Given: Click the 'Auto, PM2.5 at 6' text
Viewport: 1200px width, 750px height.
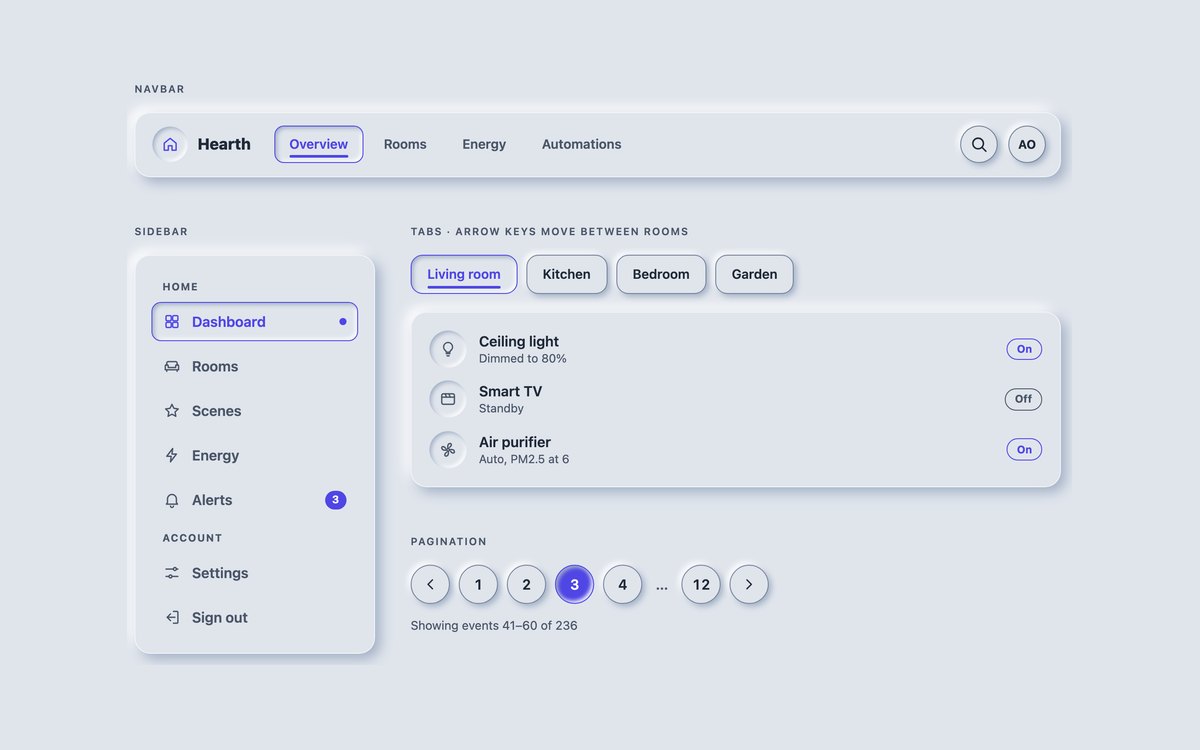Looking at the screenshot, I should click(524, 460).
